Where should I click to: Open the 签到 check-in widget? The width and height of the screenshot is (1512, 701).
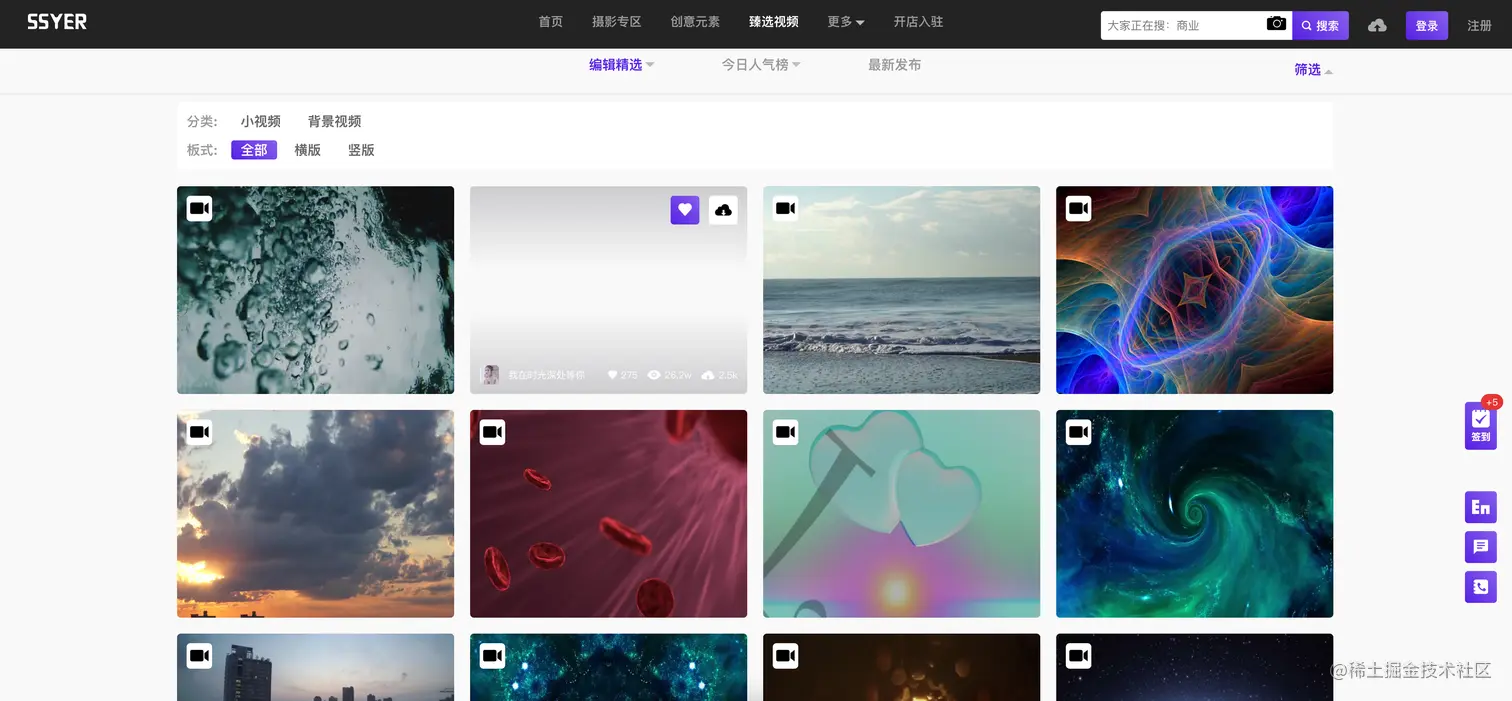coord(1481,426)
